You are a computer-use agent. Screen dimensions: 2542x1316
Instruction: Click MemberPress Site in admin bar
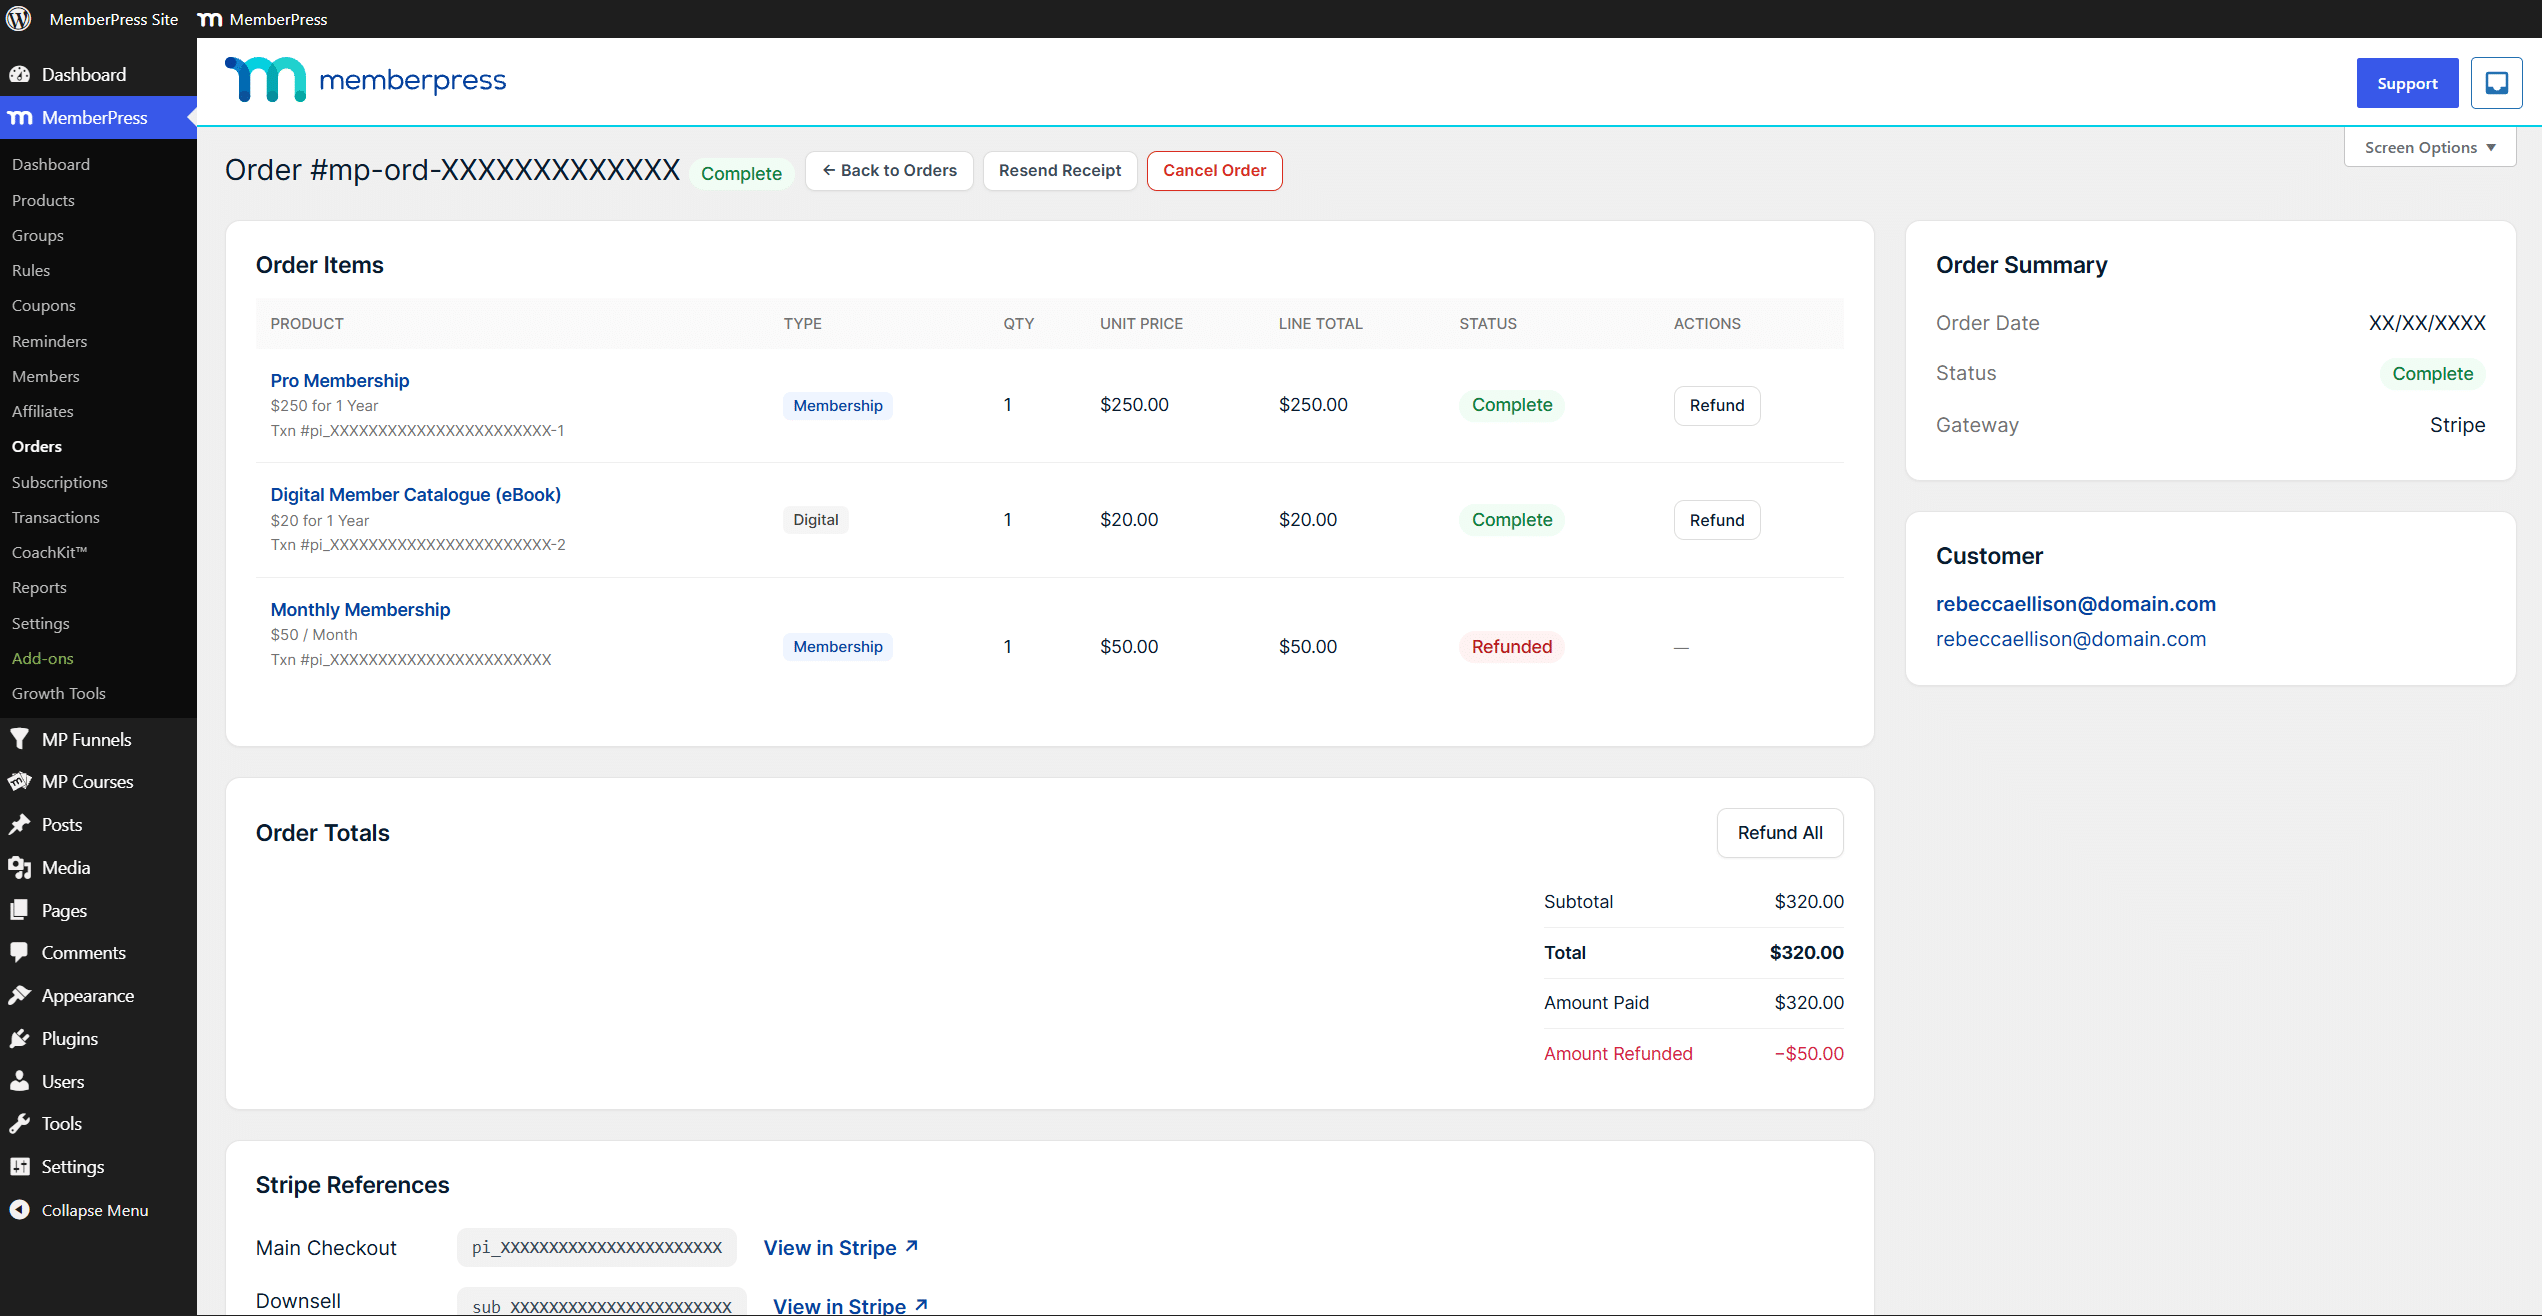click(x=114, y=19)
